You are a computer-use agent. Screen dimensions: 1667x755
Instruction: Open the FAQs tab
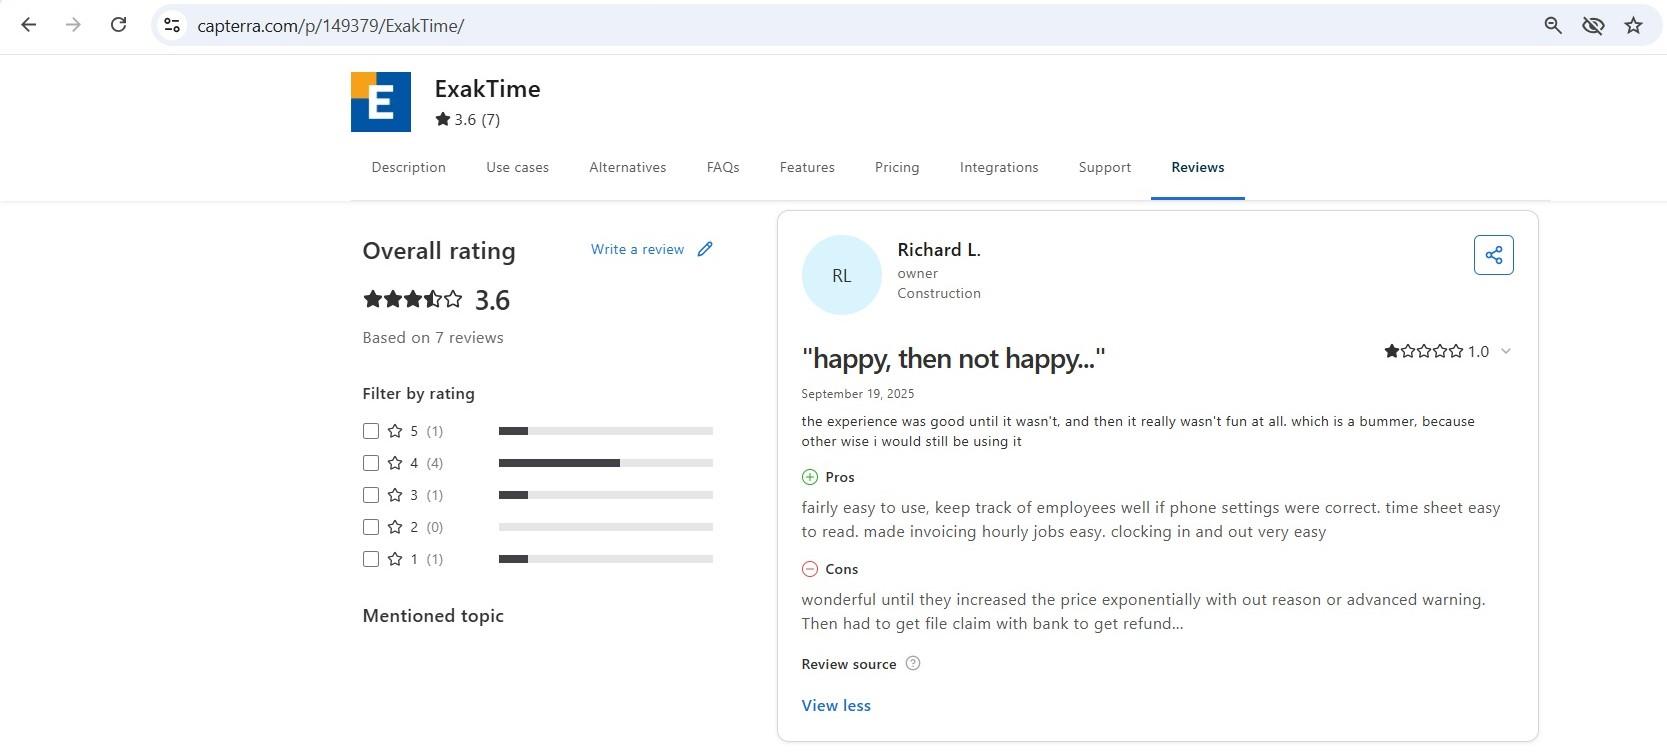point(723,167)
